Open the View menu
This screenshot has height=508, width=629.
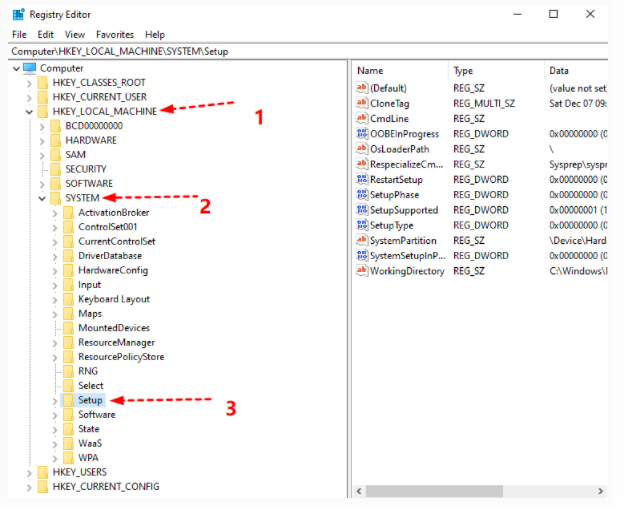[x=75, y=35]
